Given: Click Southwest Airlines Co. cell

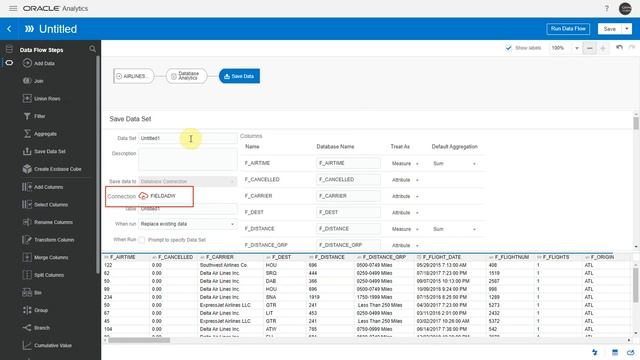Looking at the screenshot, I should pyautogui.click(x=223, y=265).
